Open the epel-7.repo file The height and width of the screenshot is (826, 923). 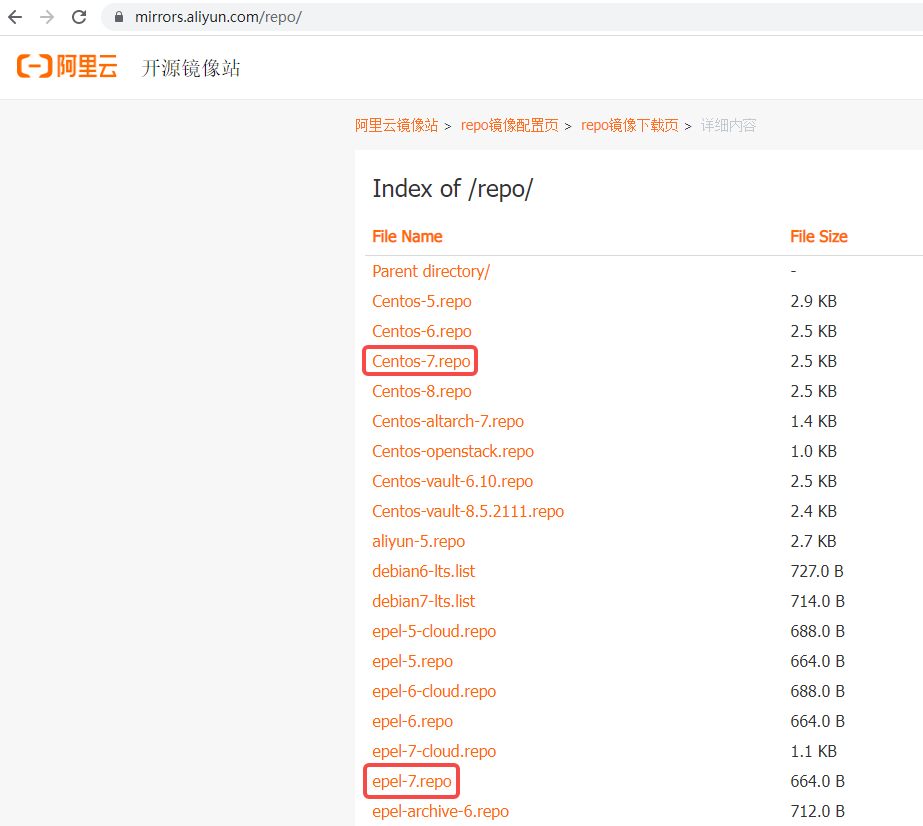coord(411,782)
